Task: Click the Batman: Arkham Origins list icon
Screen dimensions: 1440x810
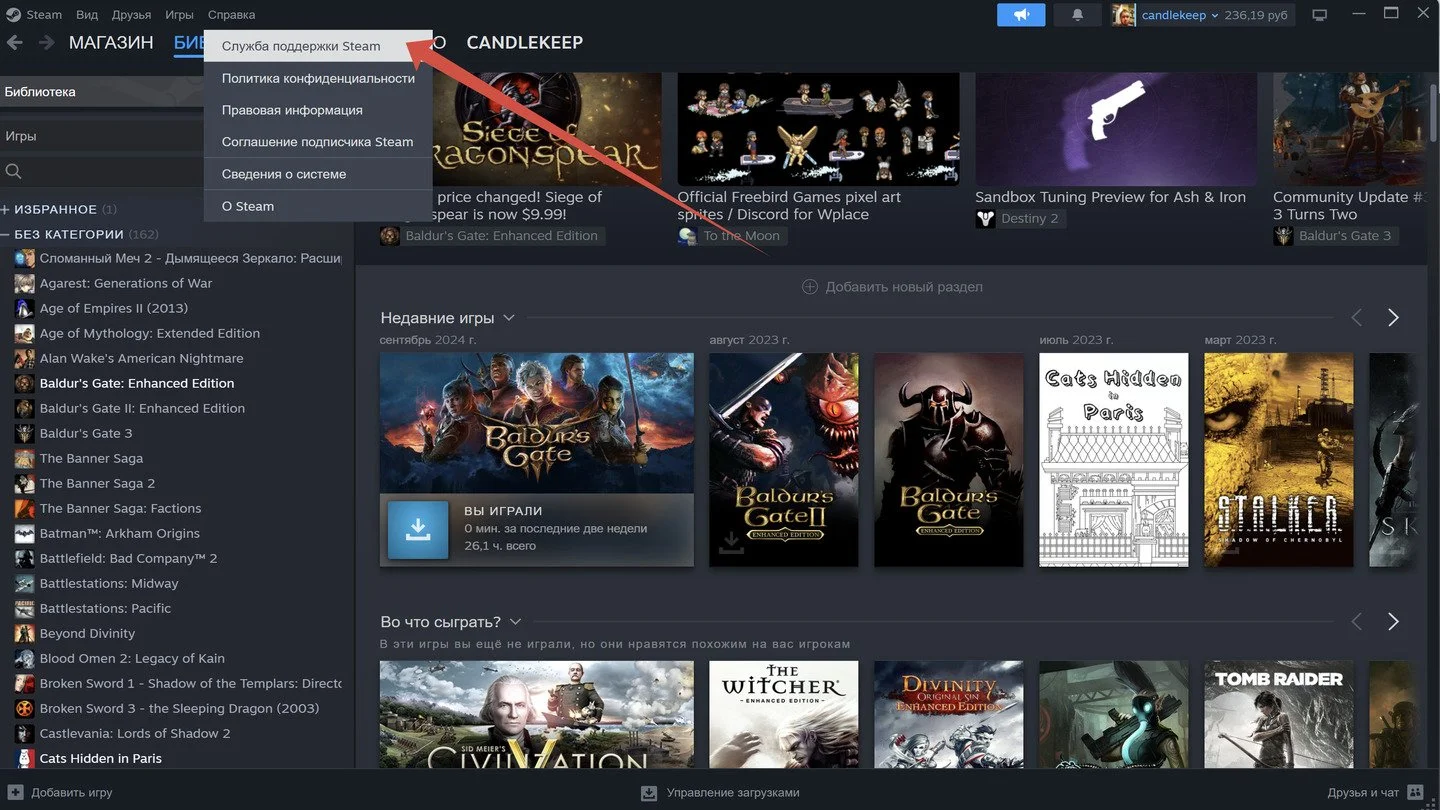Action: 24,533
